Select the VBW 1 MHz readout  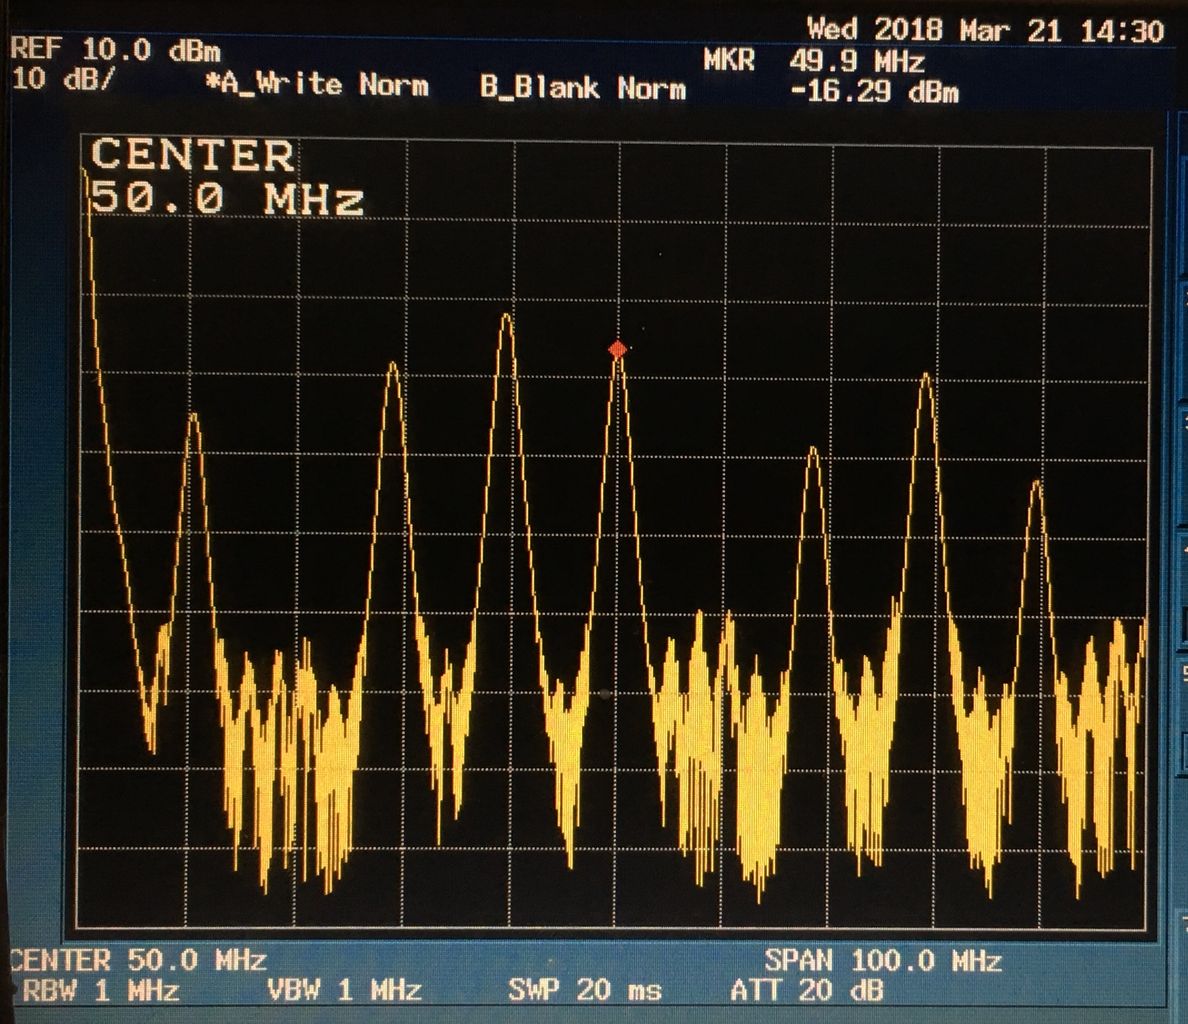click(344, 990)
